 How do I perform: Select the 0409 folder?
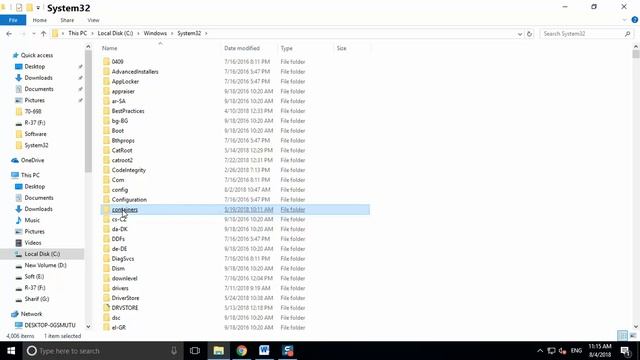[117, 62]
